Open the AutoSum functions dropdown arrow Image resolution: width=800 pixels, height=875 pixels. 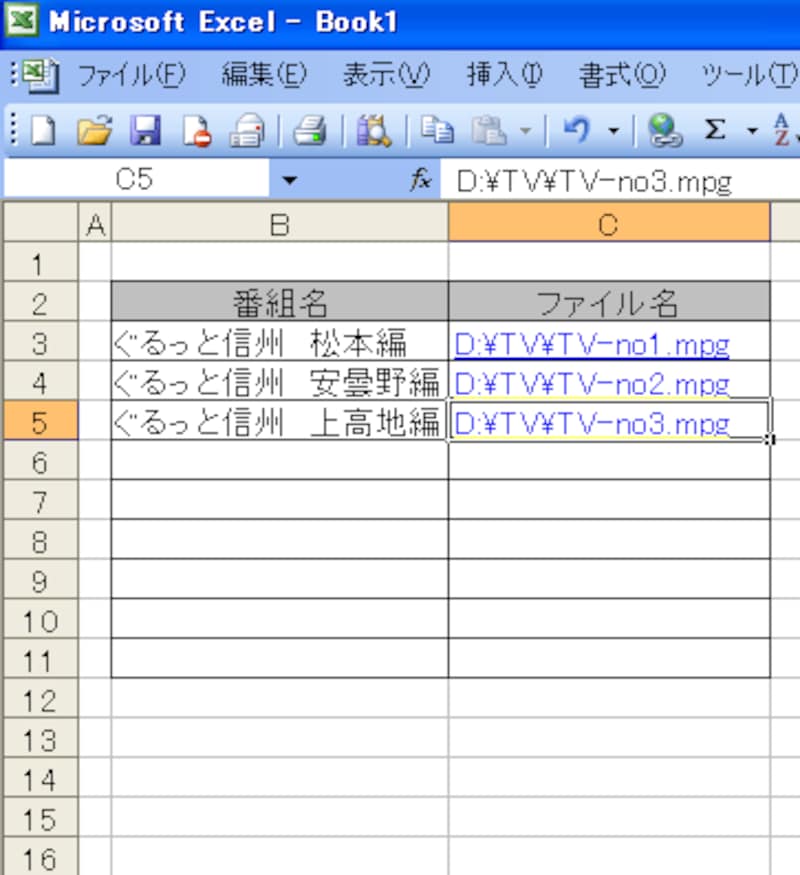click(753, 131)
